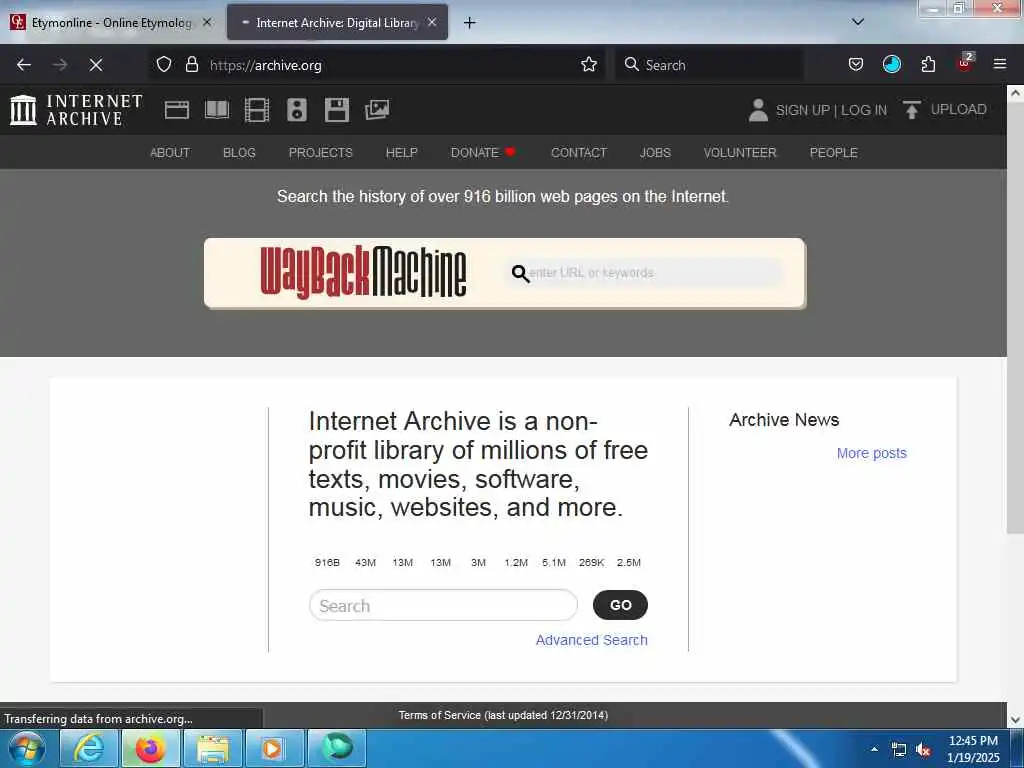Click the taskbar clock showing 12:45 PM
The width and height of the screenshot is (1024, 768).
(x=973, y=748)
